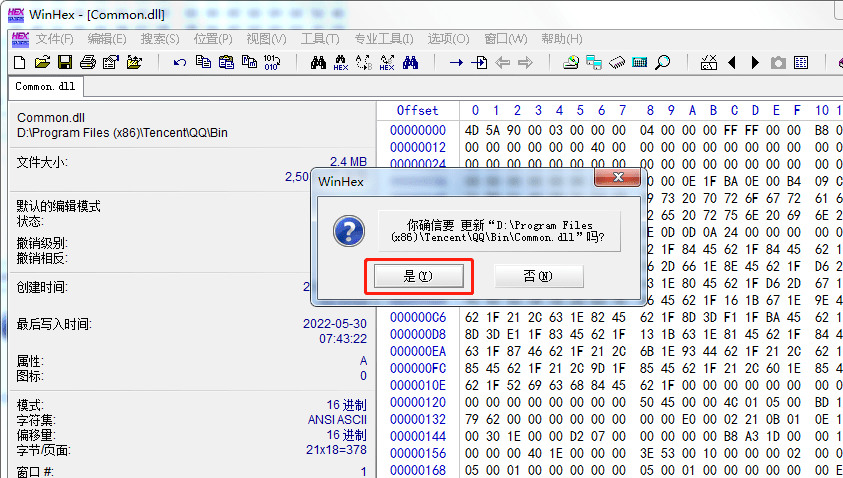The width and height of the screenshot is (843, 478).
Task: Open the 工具(T) menu
Action: (x=320, y=39)
